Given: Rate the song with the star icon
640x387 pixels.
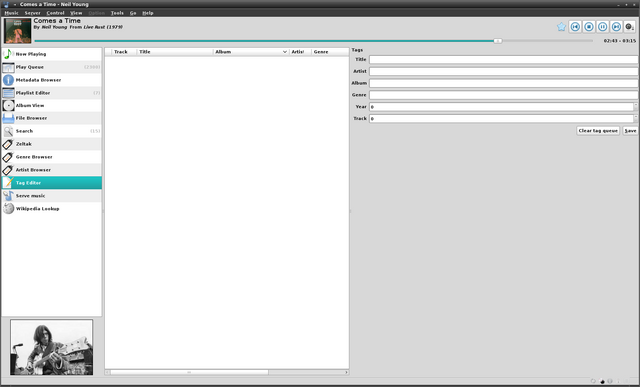Looking at the screenshot, I should pos(561,27).
